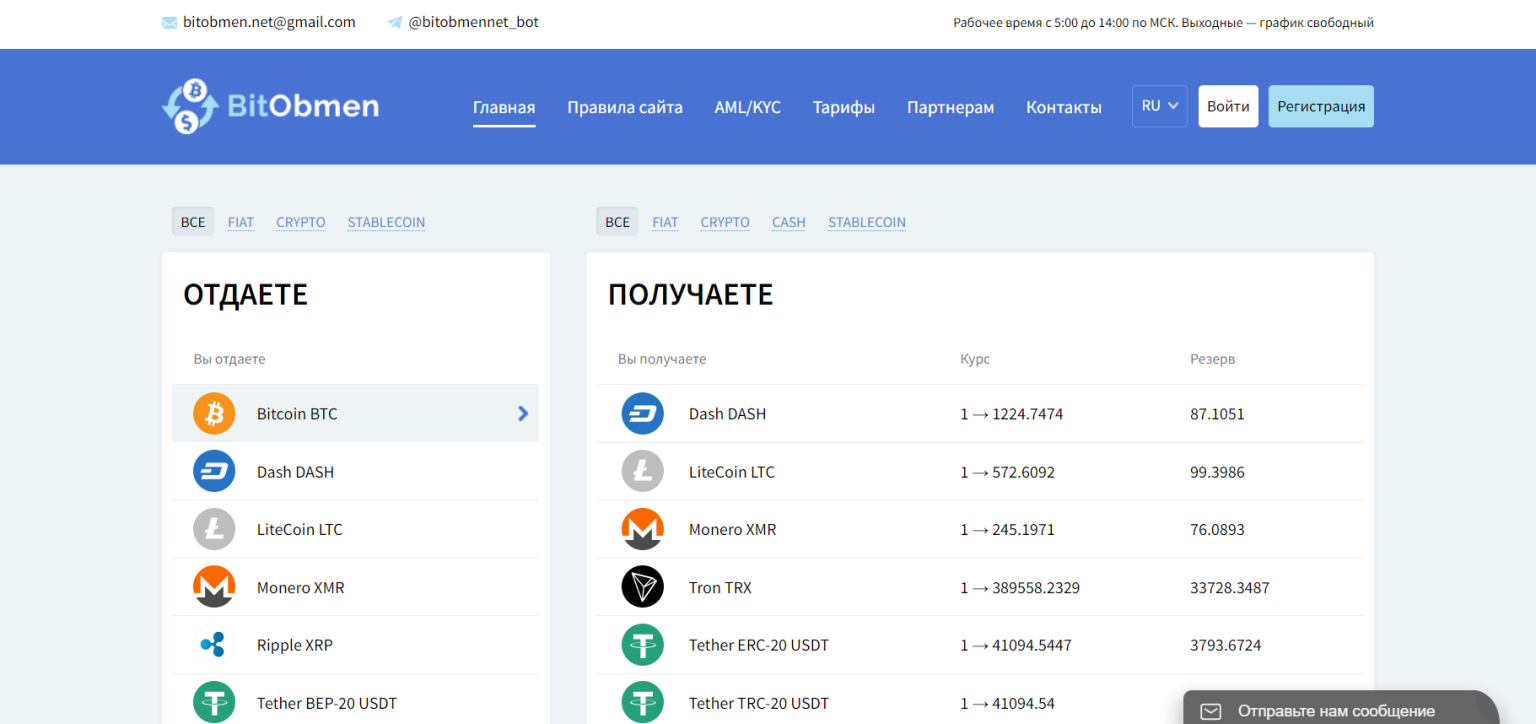
Task: Select the ВСЕ filter above Отдаете
Action: (193, 222)
